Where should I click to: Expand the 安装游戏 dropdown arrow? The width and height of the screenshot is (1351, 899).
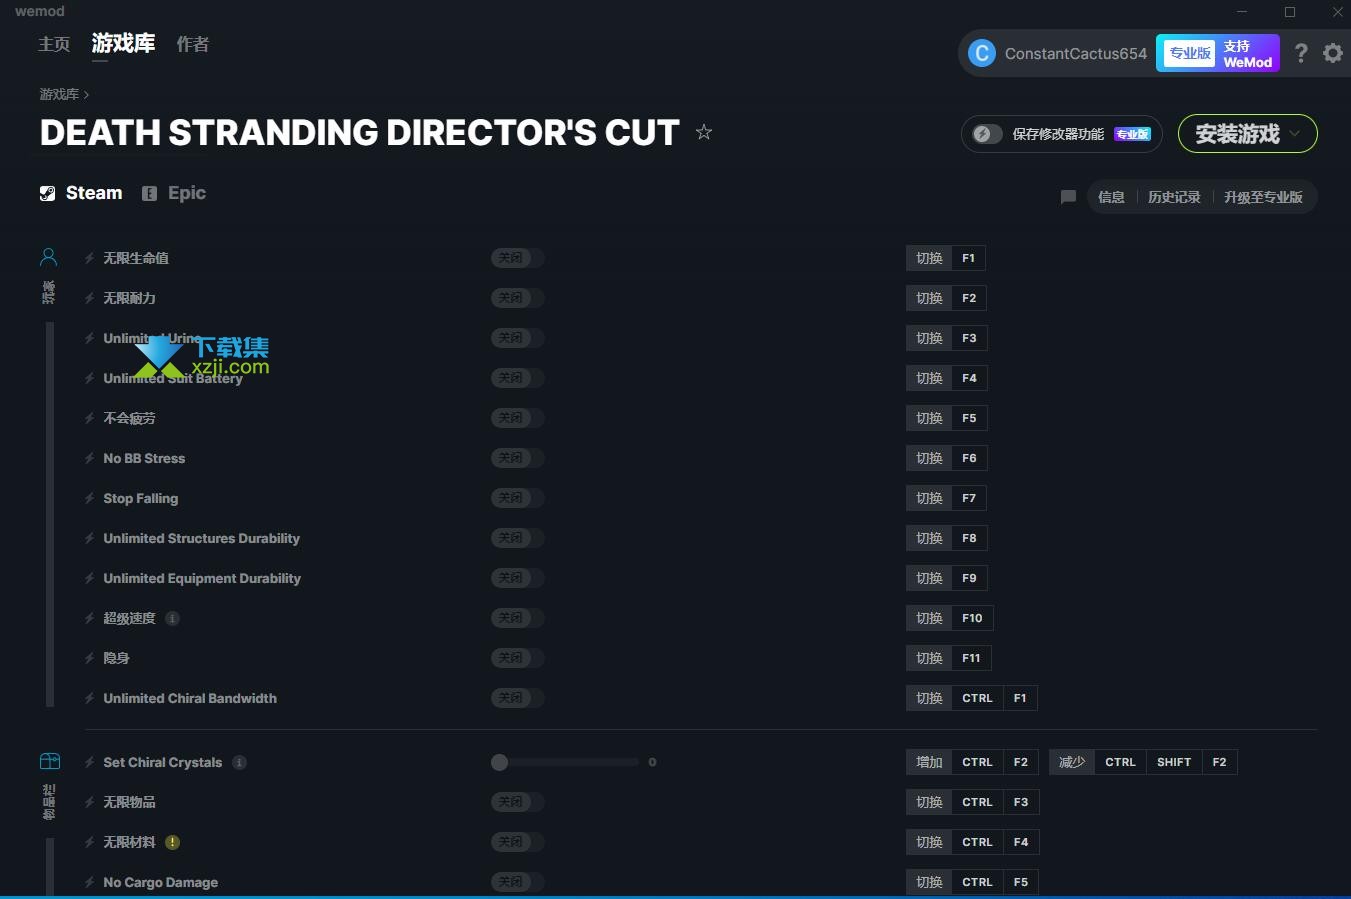click(x=1296, y=133)
